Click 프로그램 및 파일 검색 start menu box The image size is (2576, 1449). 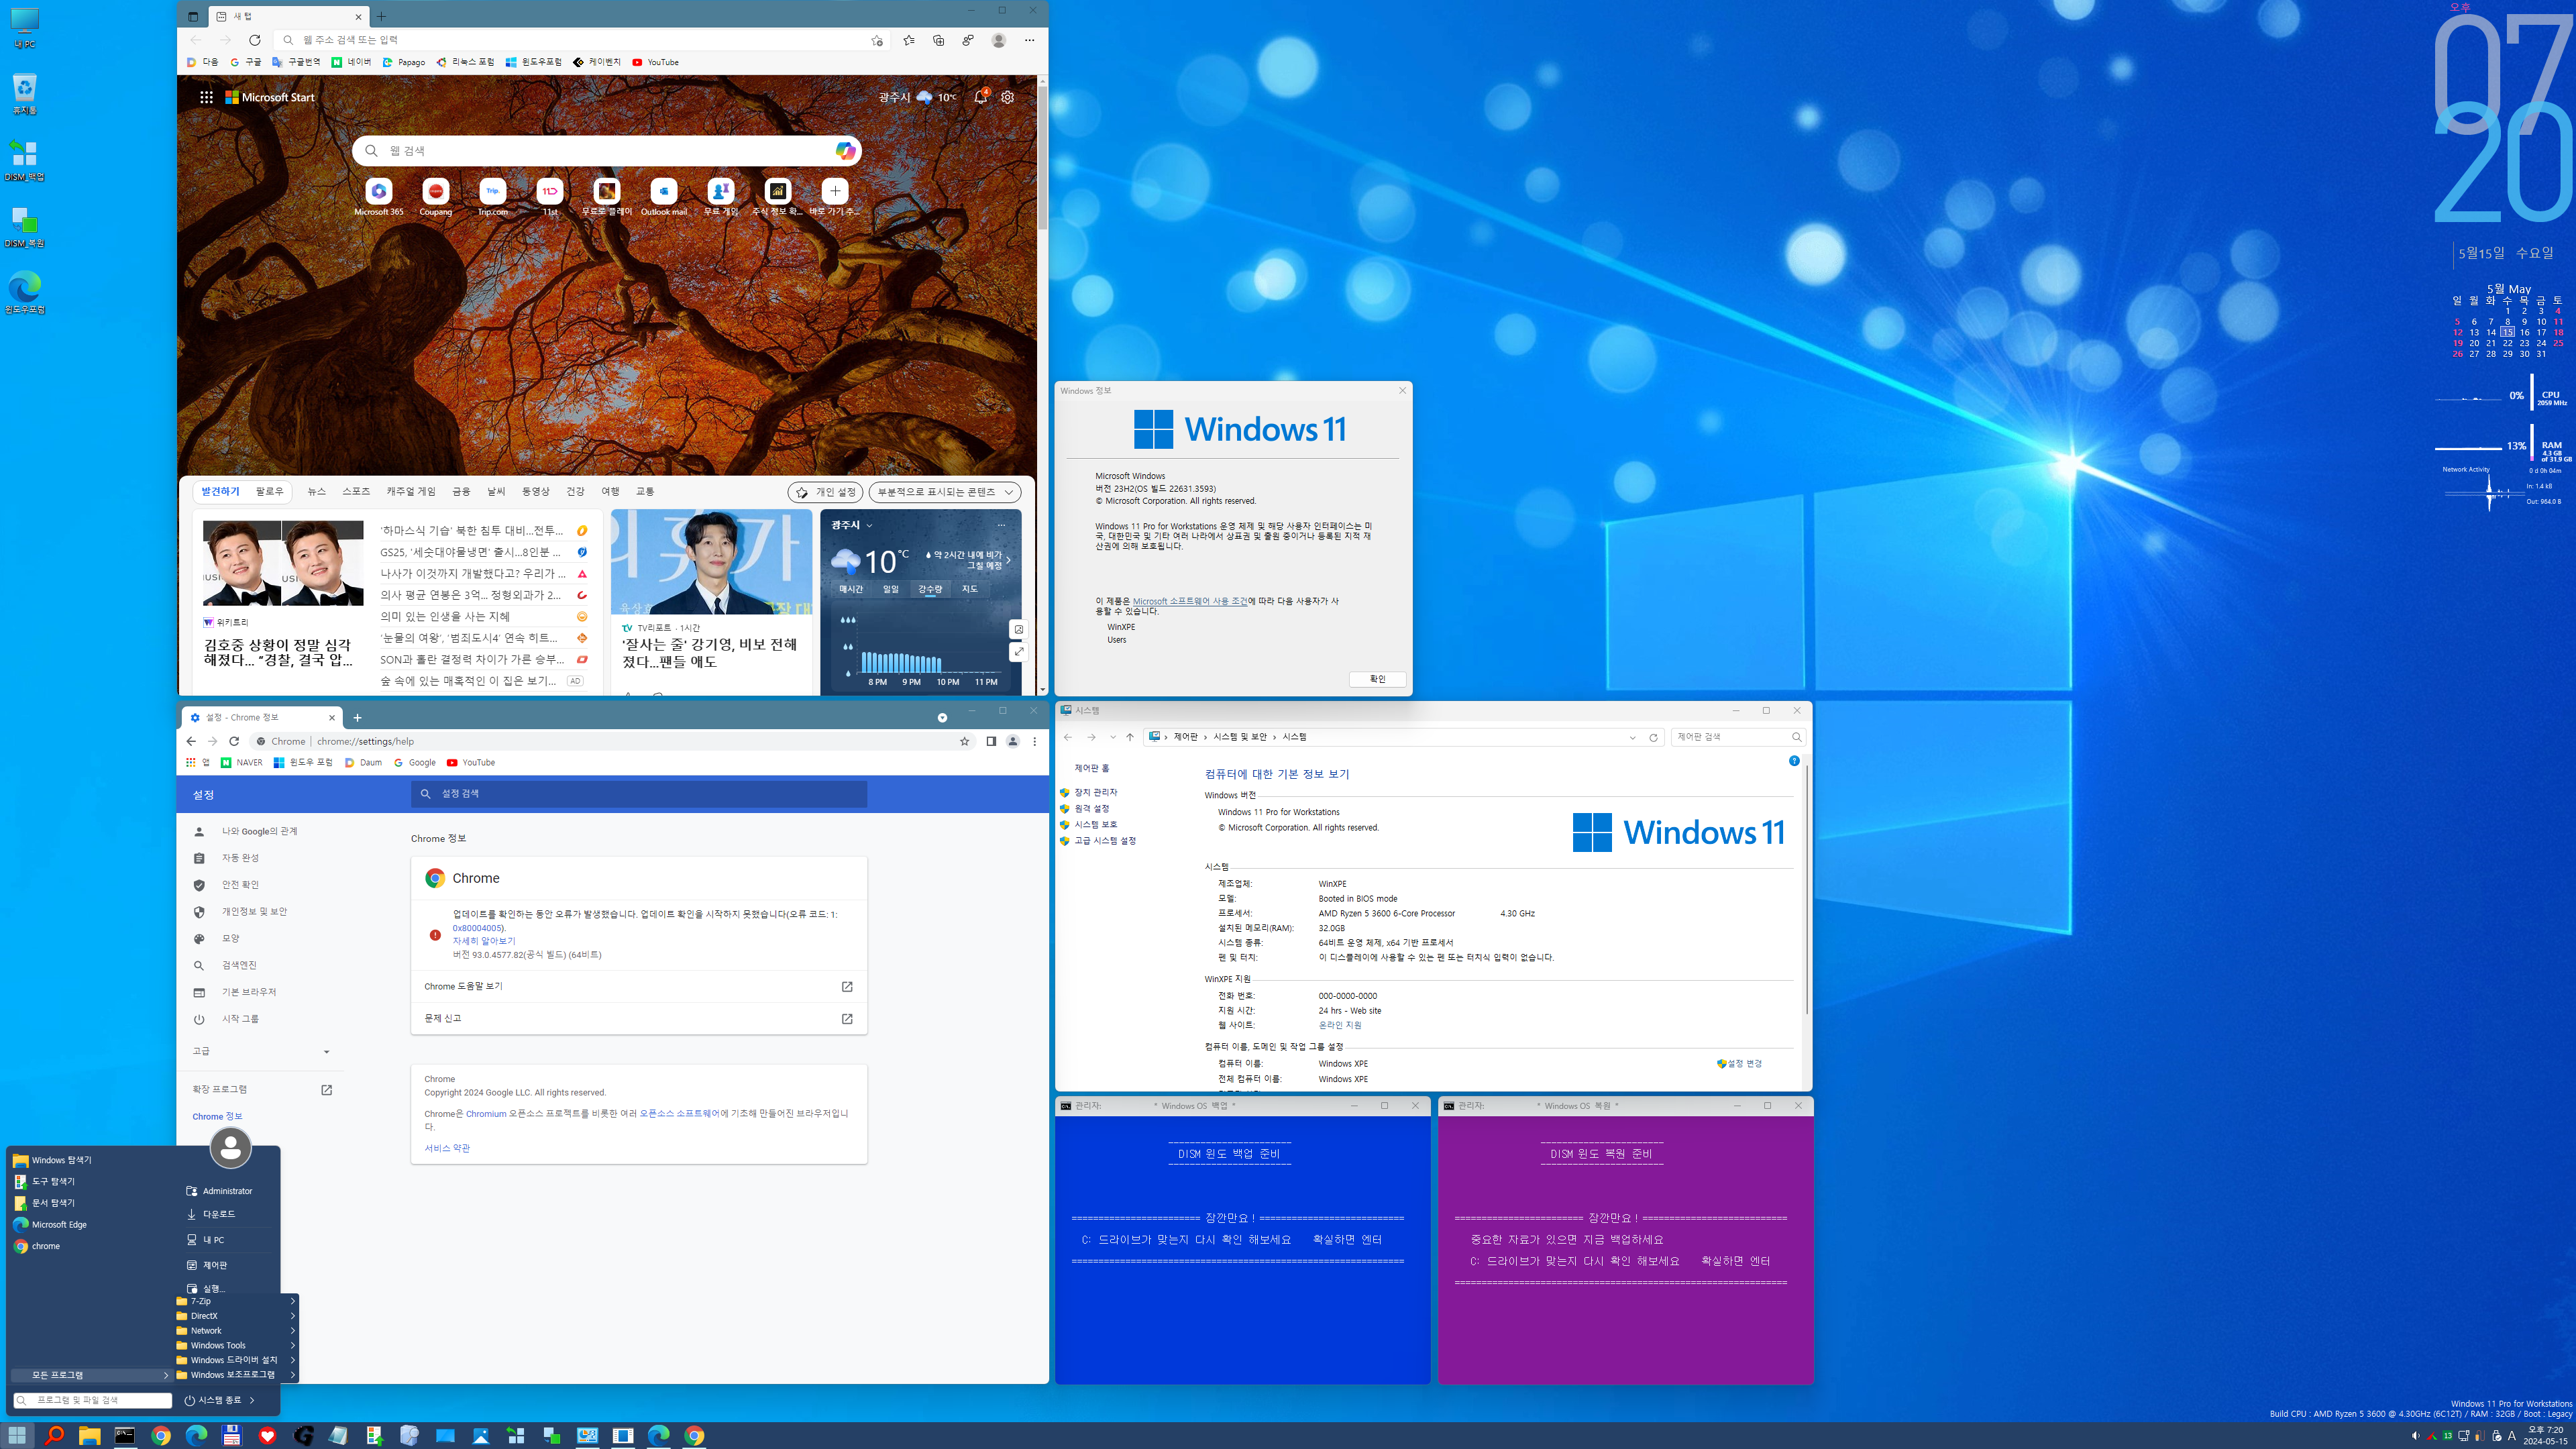click(92, 1400)
